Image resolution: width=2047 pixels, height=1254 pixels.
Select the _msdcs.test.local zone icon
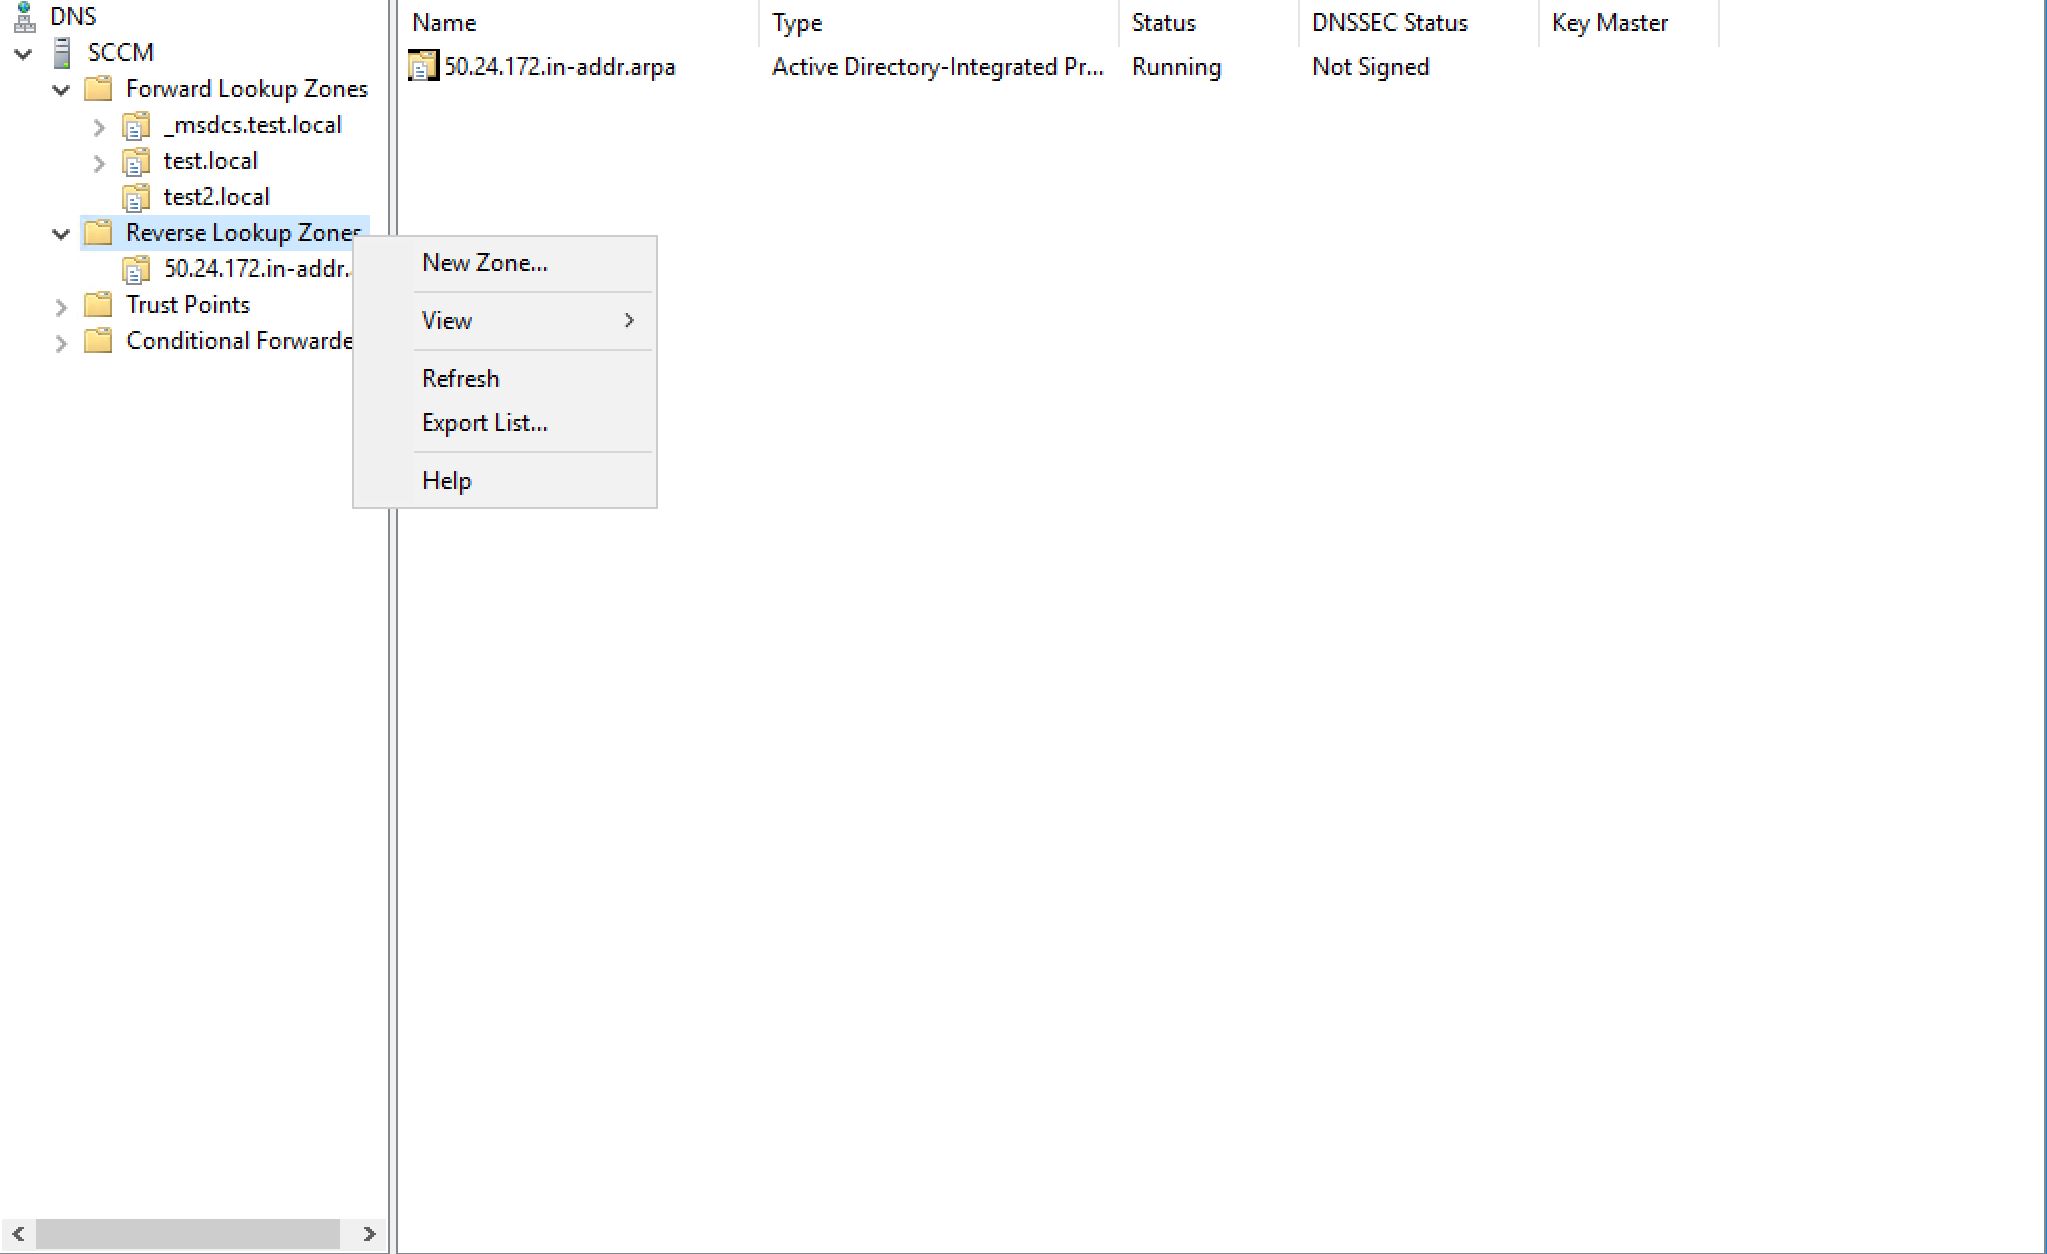pos(137,125)
